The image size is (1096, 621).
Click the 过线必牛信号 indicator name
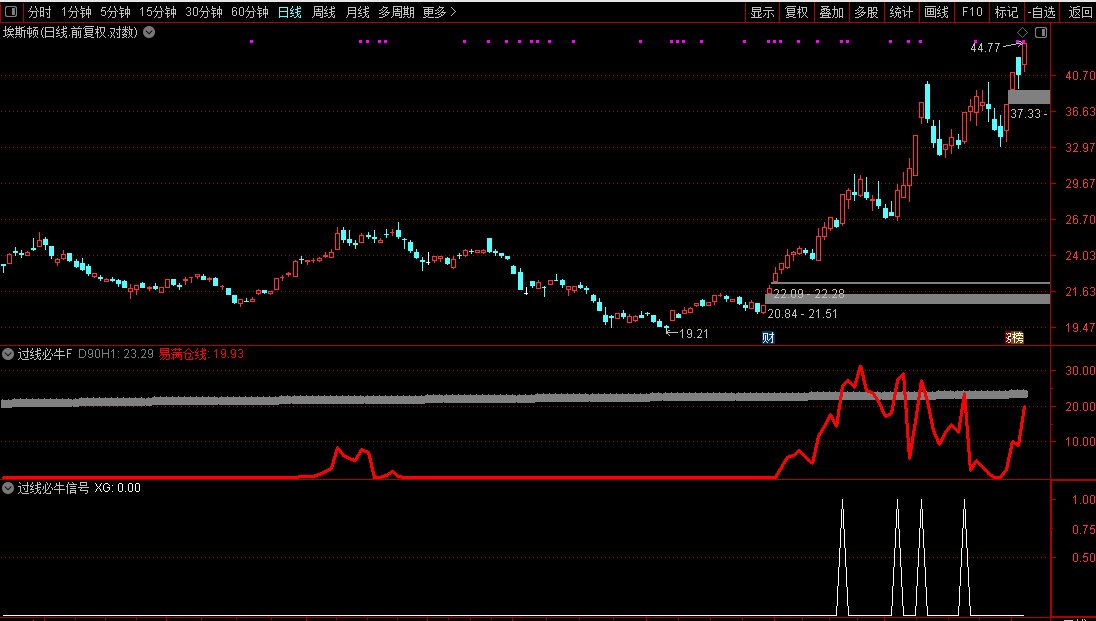[53, 488]
